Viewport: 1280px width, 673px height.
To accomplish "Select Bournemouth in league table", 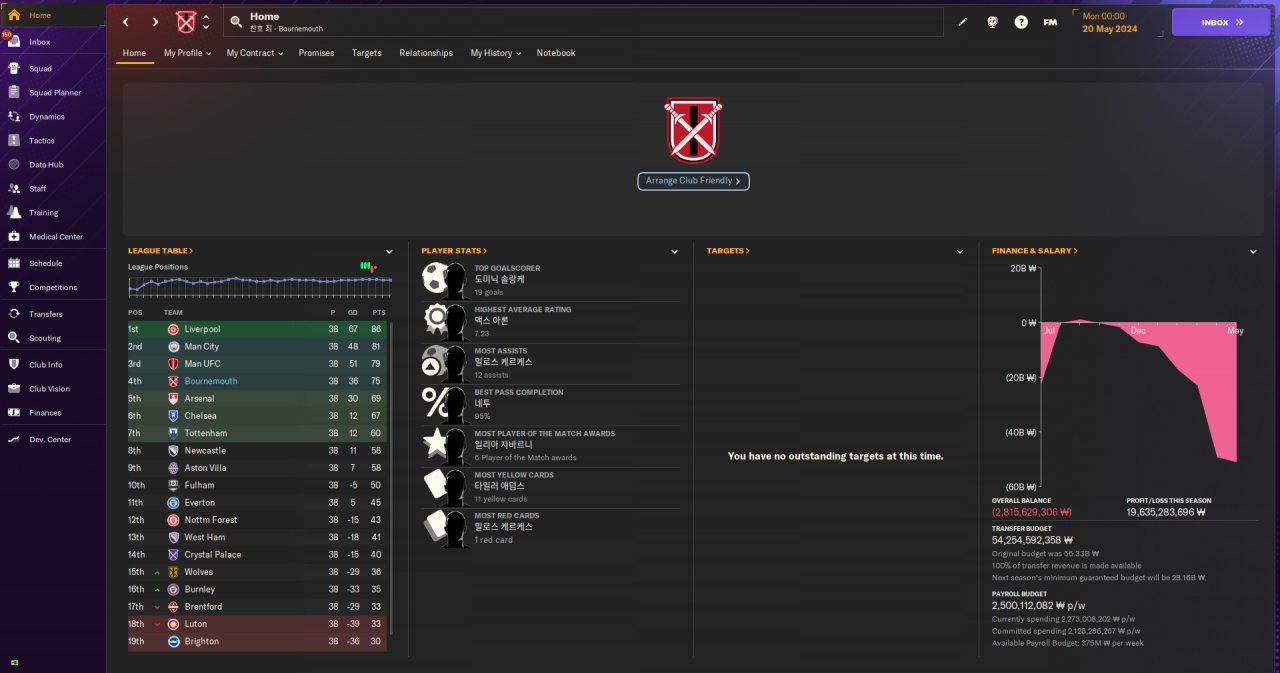I will 258,381.
